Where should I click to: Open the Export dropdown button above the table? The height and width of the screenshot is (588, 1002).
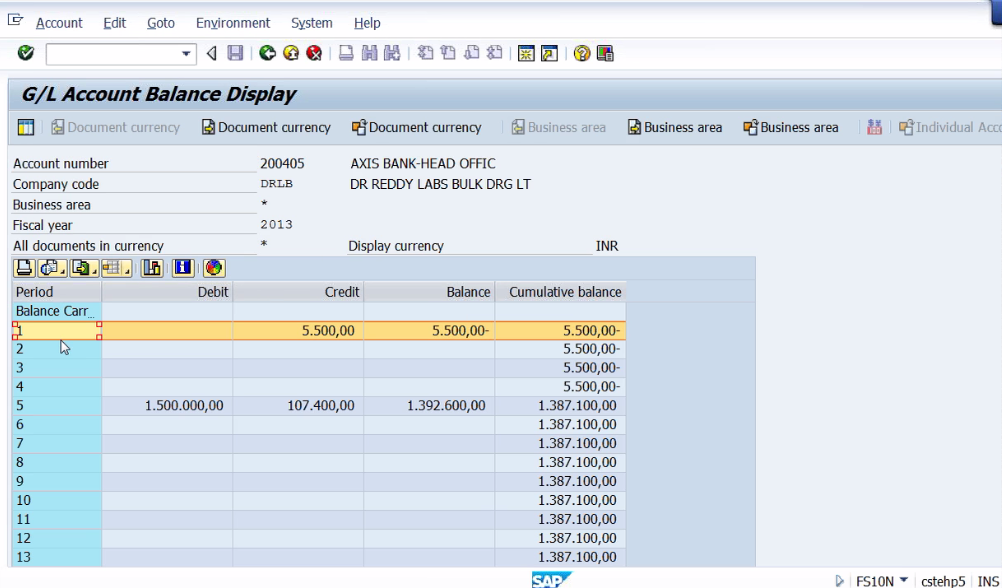pyautogui.click(x=84, y=268)
